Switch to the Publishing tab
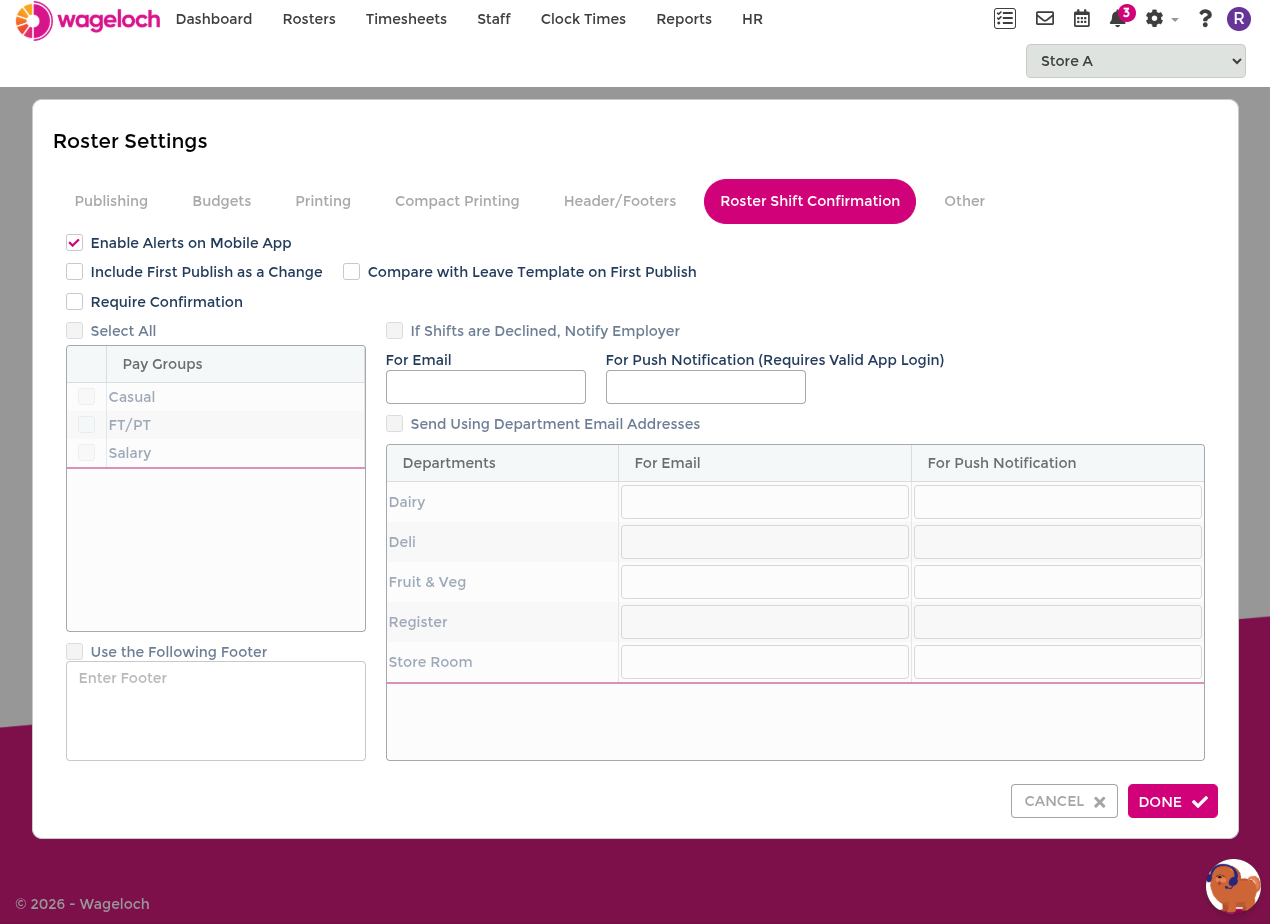Viewport: 1270px width, 924px height. (x=111, y=201)
